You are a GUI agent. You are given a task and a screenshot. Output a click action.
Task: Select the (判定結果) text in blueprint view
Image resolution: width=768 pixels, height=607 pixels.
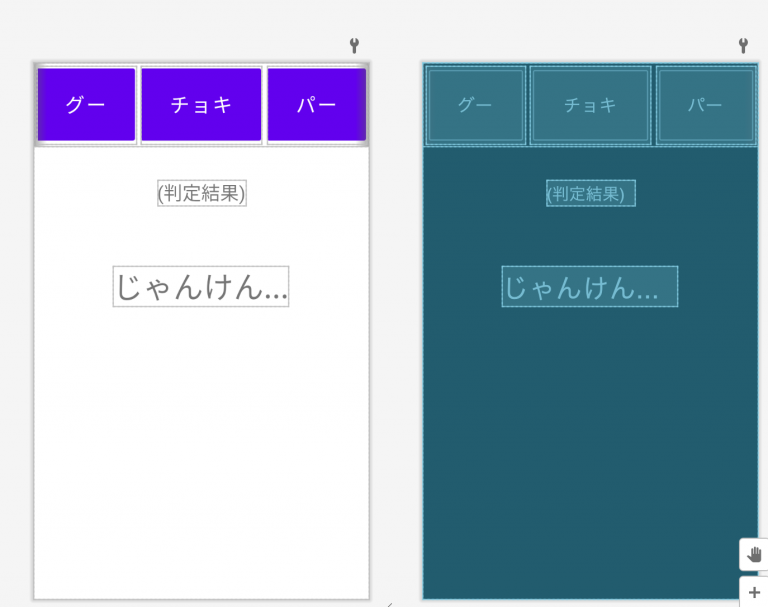(x=591, y=193)
